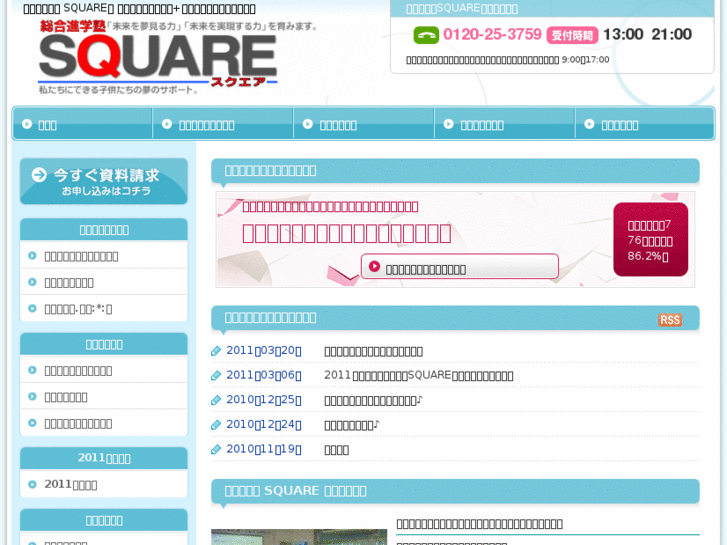Viewport: 727px width, 545px height.
Task: Click the pencil icon beside the 2011 03 20 entry
Action: pyautogui.click(x=216, y=351)
